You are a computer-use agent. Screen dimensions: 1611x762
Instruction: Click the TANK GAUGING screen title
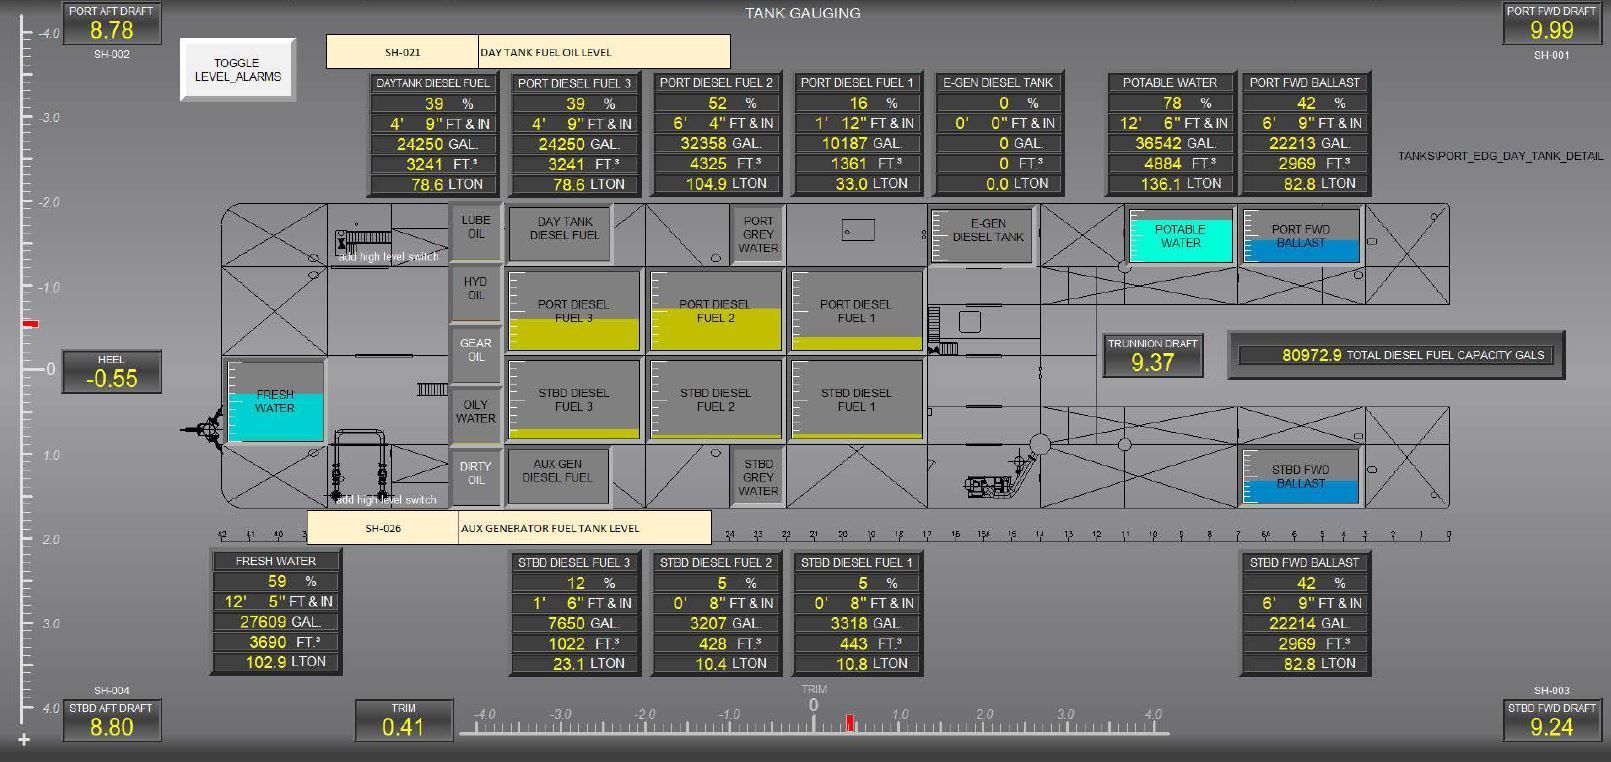[x=802, y=13]
